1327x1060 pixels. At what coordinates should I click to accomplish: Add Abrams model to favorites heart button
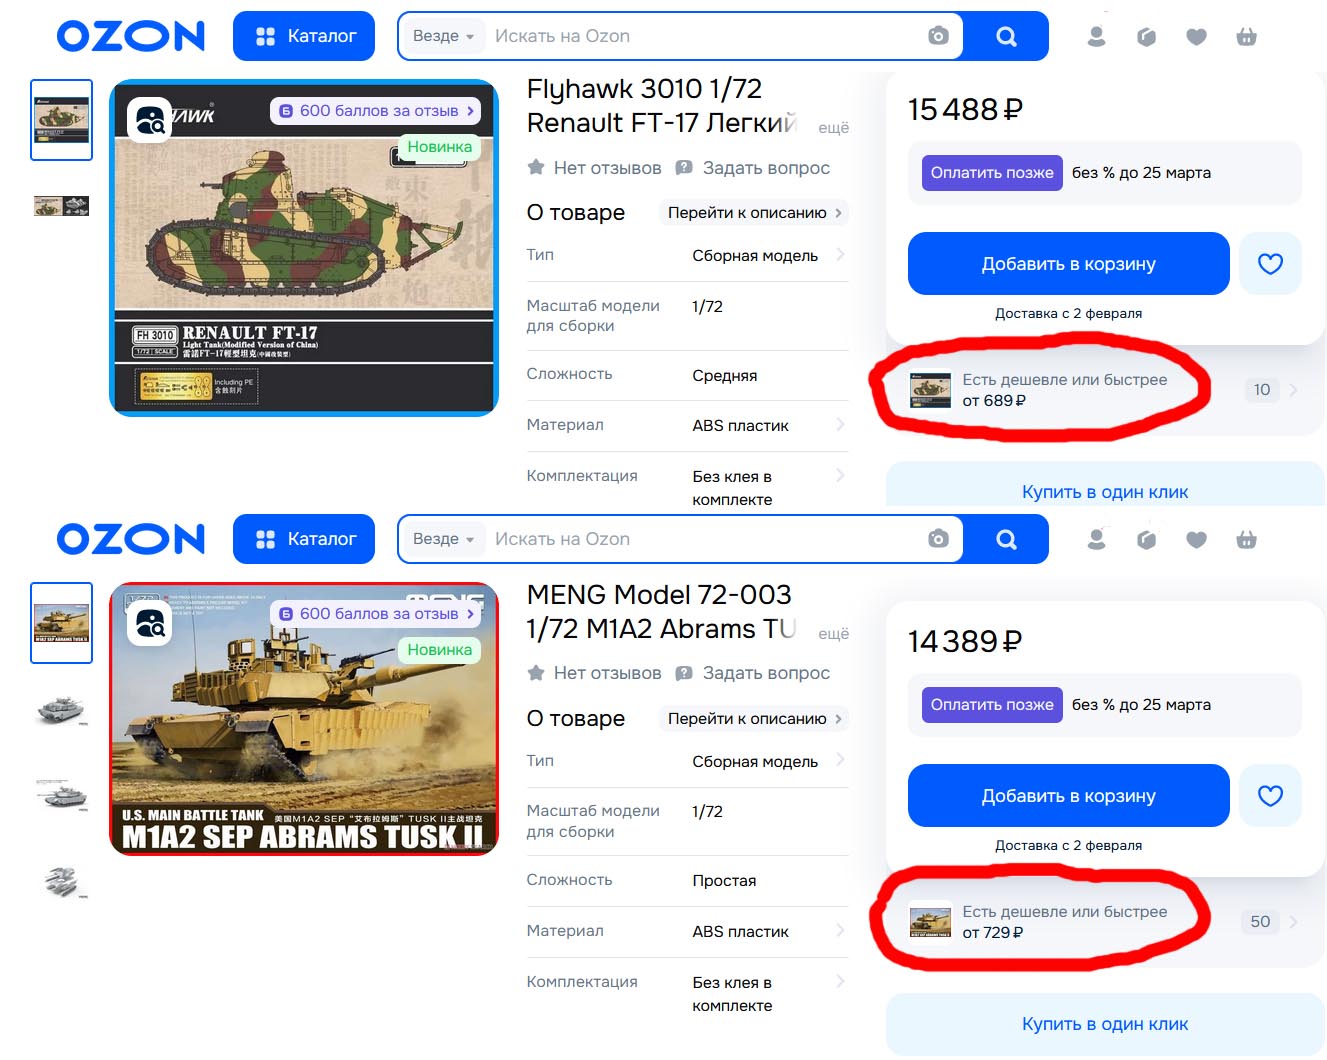(x=1270, y=796)
